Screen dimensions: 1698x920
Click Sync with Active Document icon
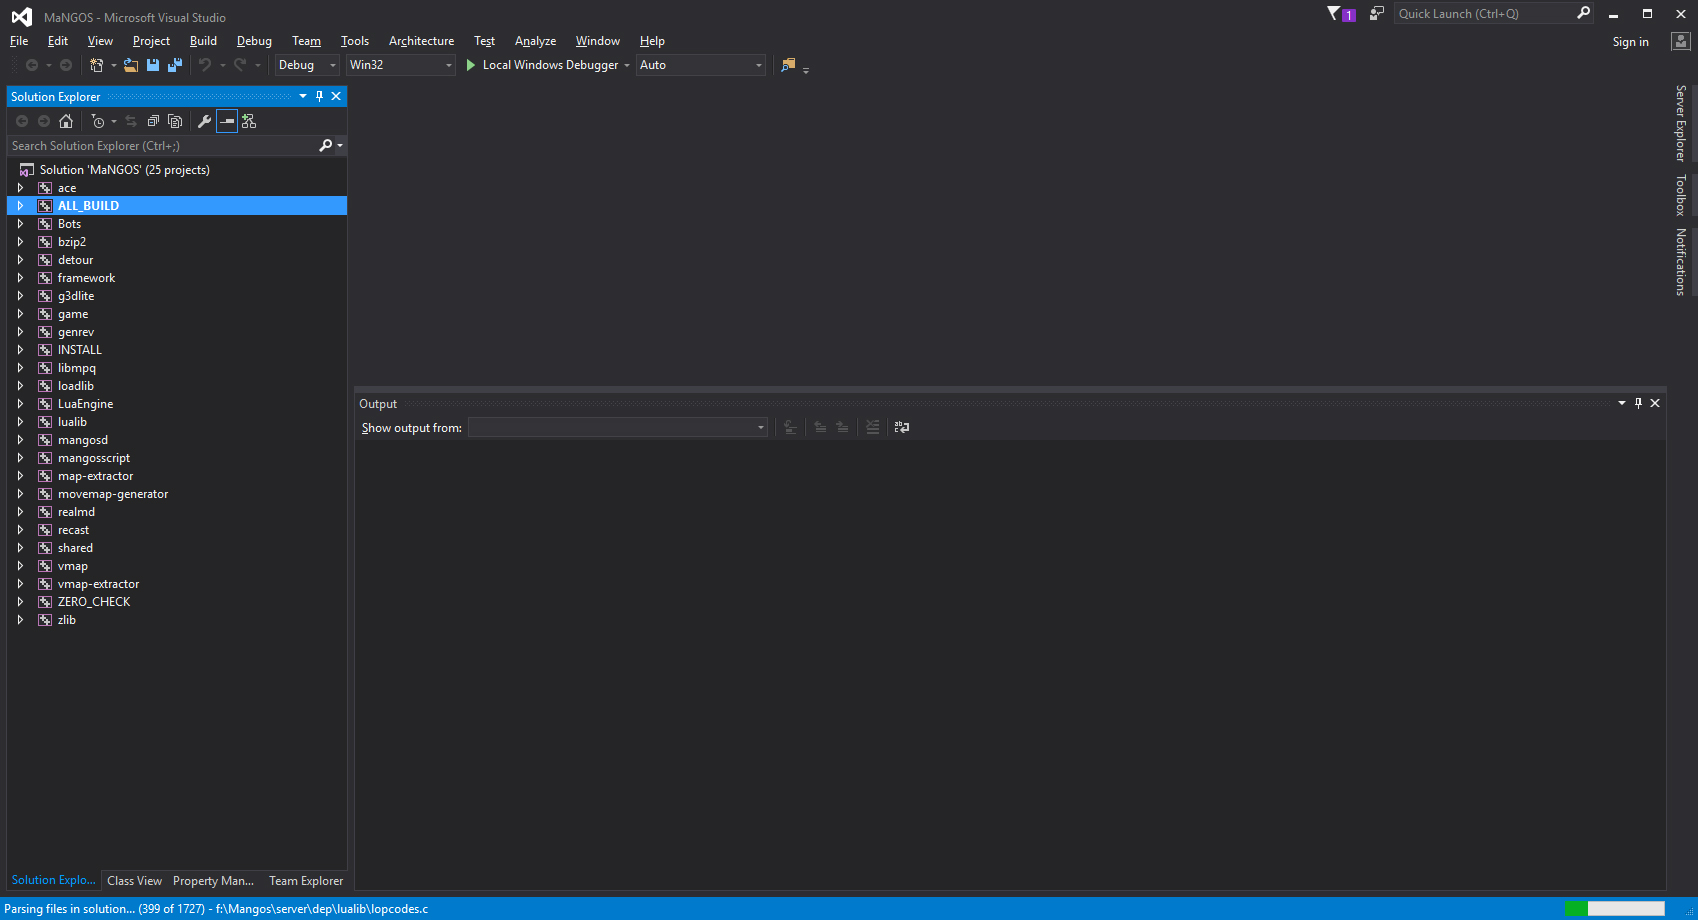point(131,121)
